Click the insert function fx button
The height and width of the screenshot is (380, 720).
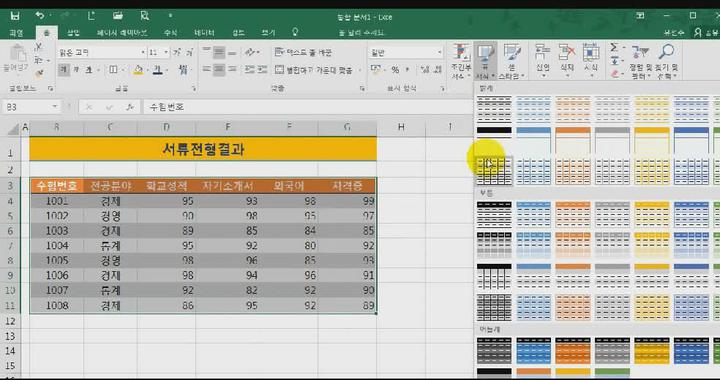pyautogui.click(x=130, y=107)
